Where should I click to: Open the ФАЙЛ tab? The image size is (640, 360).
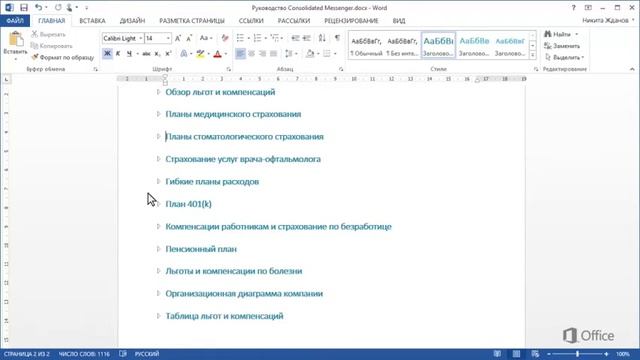(x=15, y=20)
